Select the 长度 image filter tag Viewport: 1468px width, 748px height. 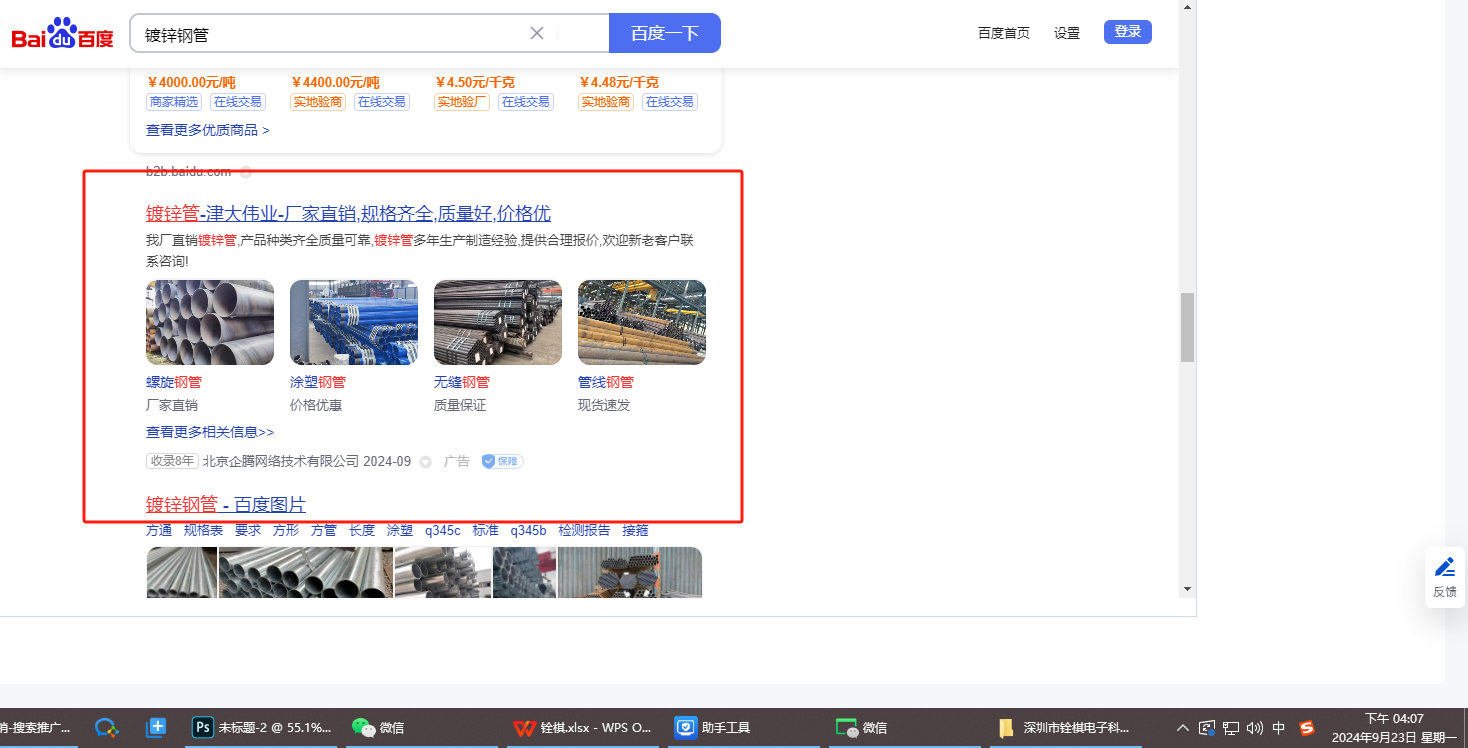362,530
